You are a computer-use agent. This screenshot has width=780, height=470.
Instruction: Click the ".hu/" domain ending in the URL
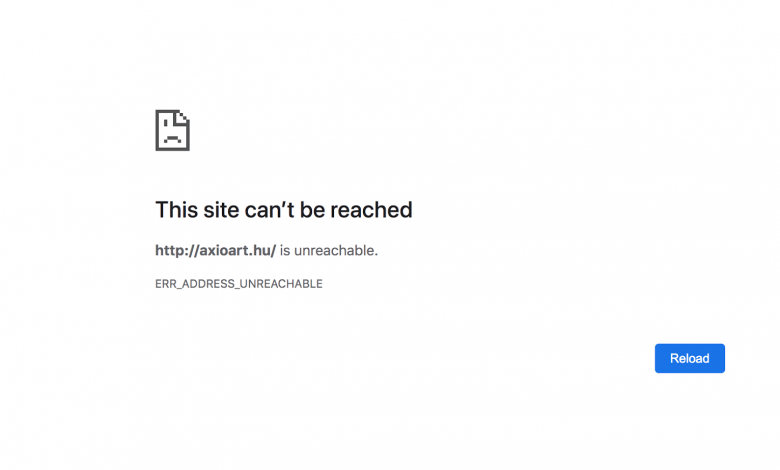point(263,250)
